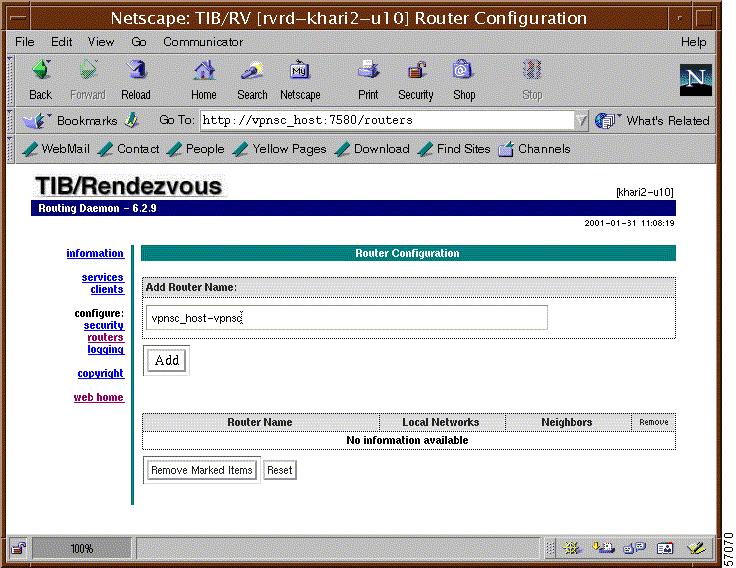736x568 pixels.
Task: Open the Mailbox icon in the component bar
Action: (603, 548)
